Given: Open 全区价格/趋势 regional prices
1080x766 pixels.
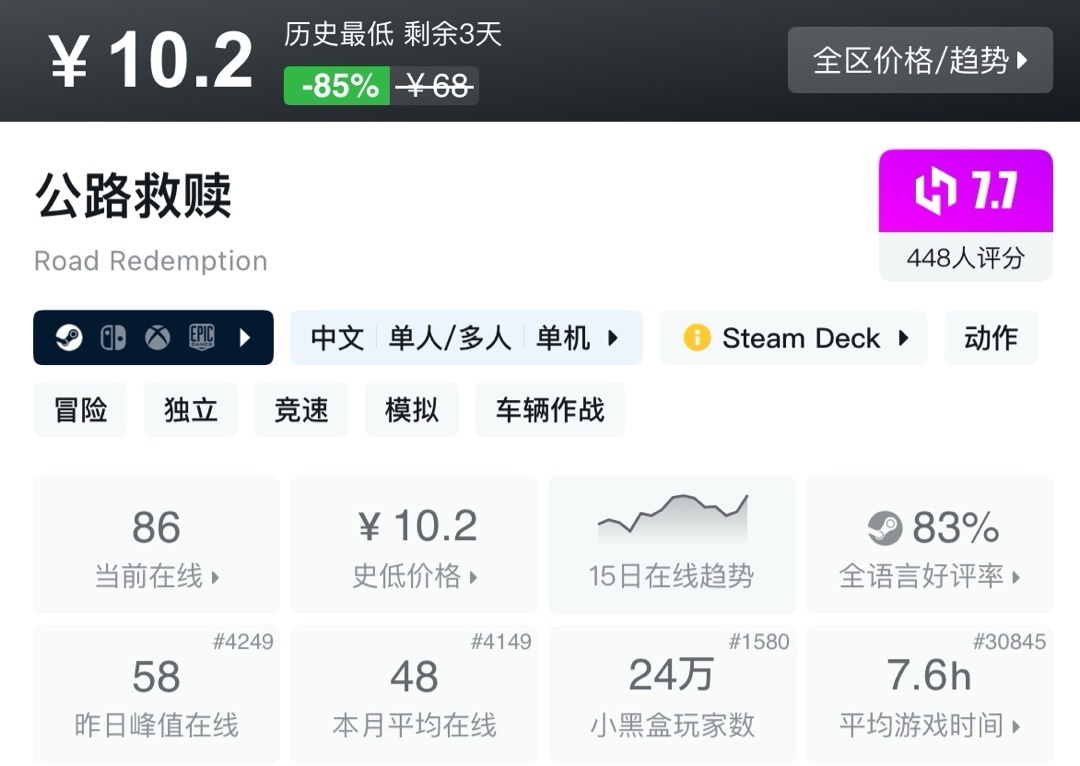Looking at the screenshot, I should pyautogui.click(x=920, y=60).
